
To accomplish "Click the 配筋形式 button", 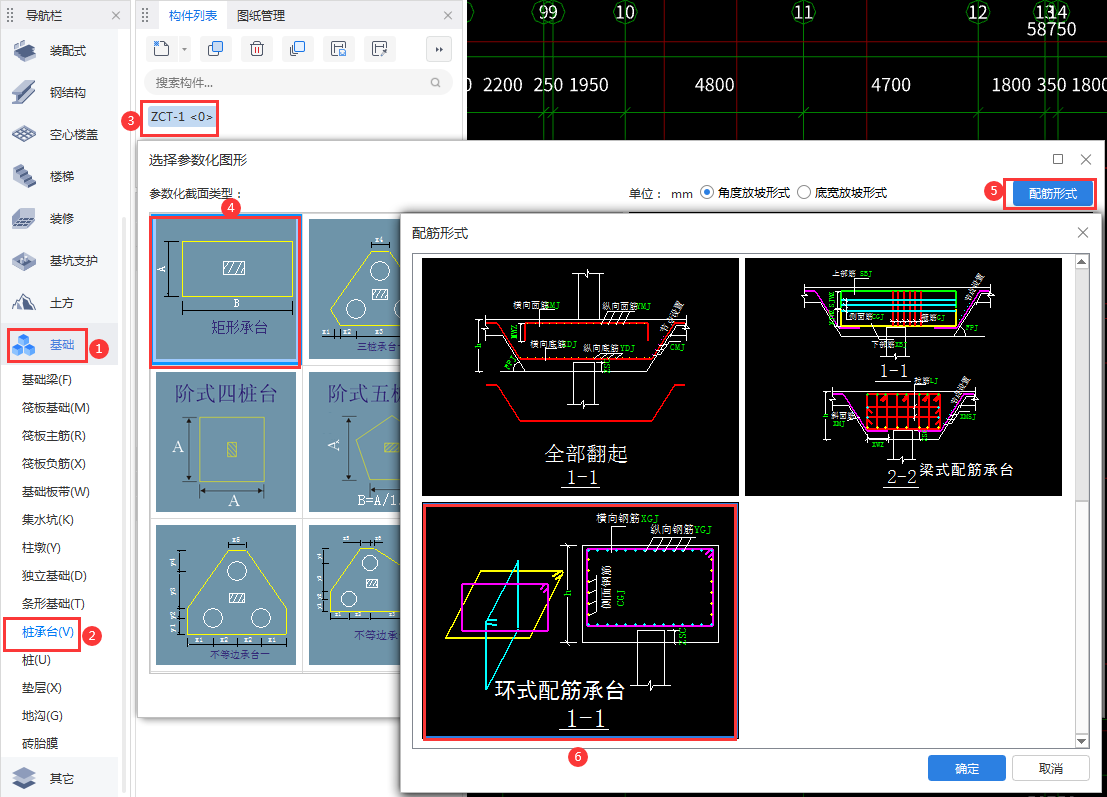I will pos(1053,193).
